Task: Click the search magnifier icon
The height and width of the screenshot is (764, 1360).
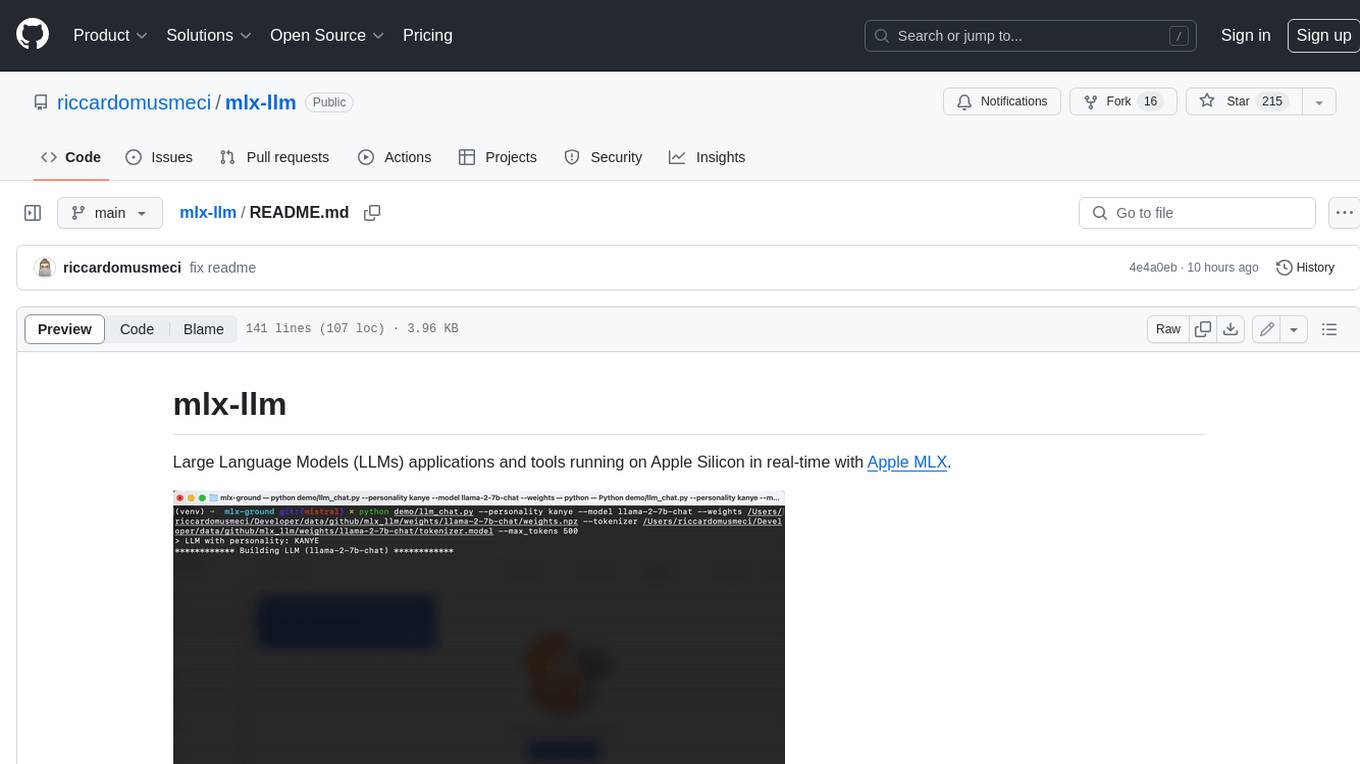Action: pyautogui.click(x=881, y=35)
